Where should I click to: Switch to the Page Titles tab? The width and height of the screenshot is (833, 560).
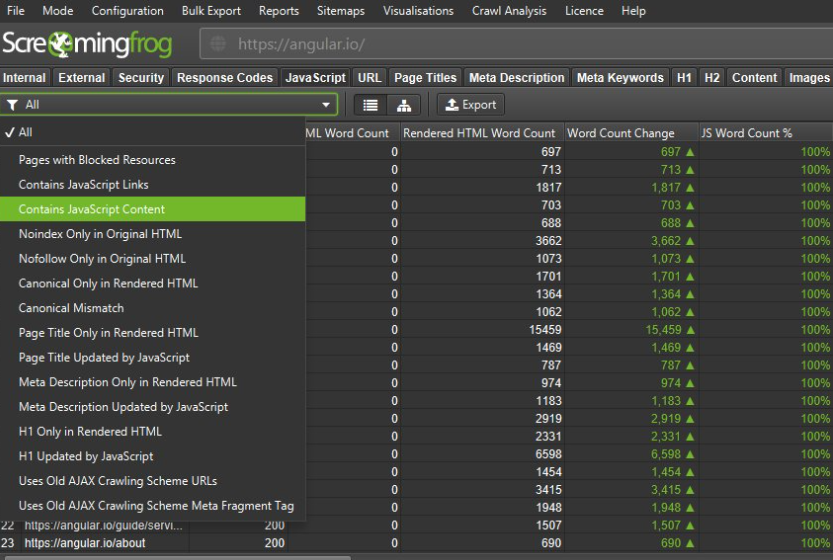pyautogui.click(x=425, y=78)
